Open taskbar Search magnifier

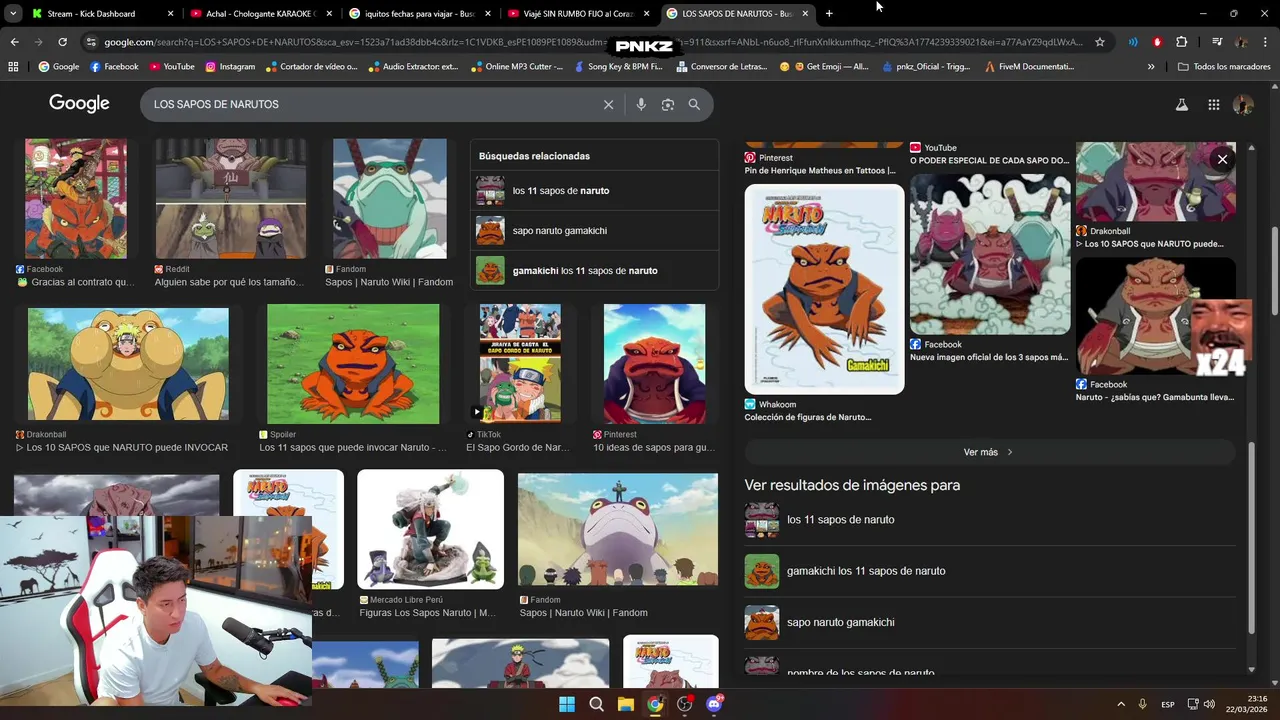click(596, 704)
